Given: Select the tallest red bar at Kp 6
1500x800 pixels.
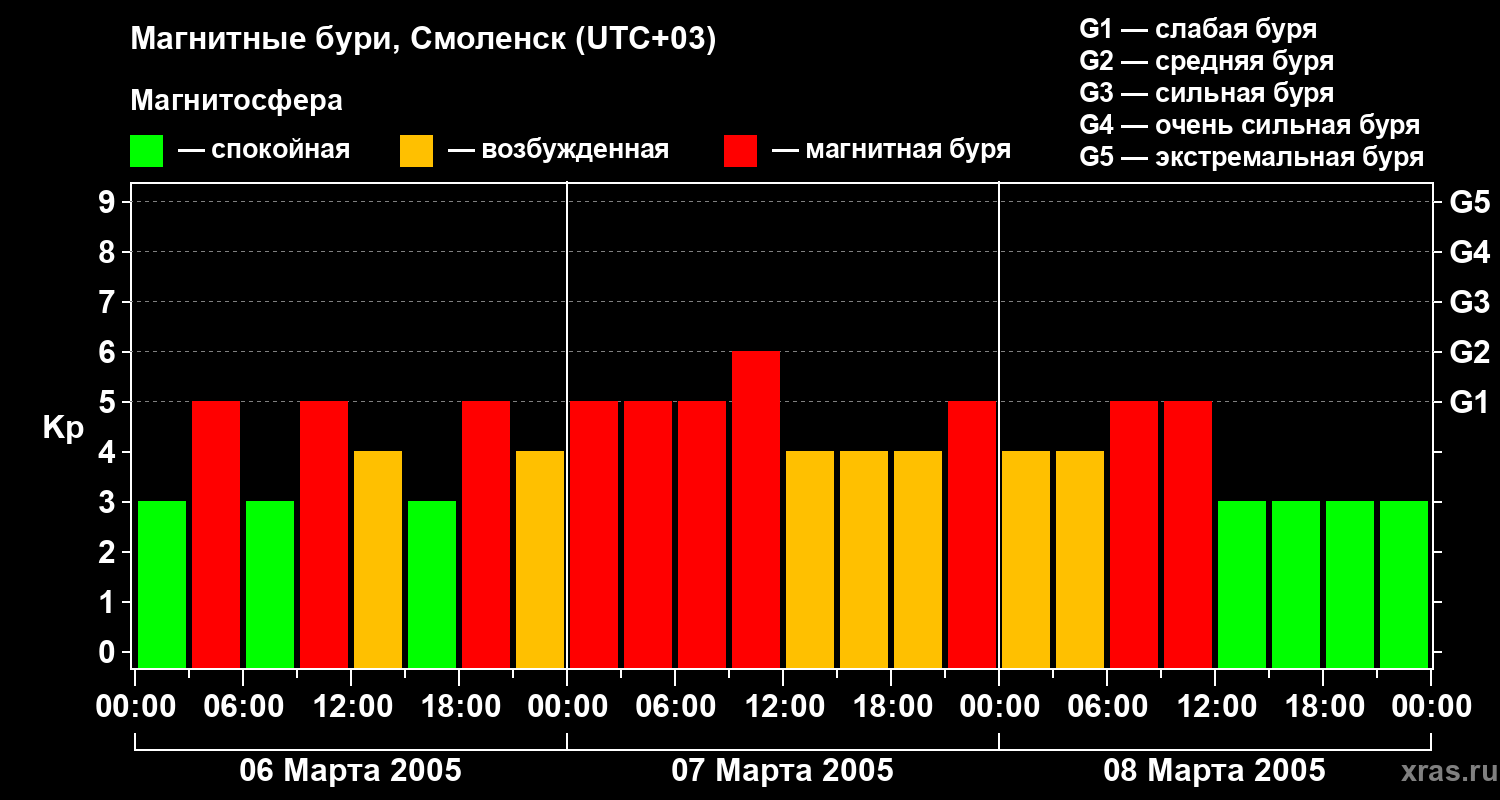Looking at the screenshot, I should (756, 510).
